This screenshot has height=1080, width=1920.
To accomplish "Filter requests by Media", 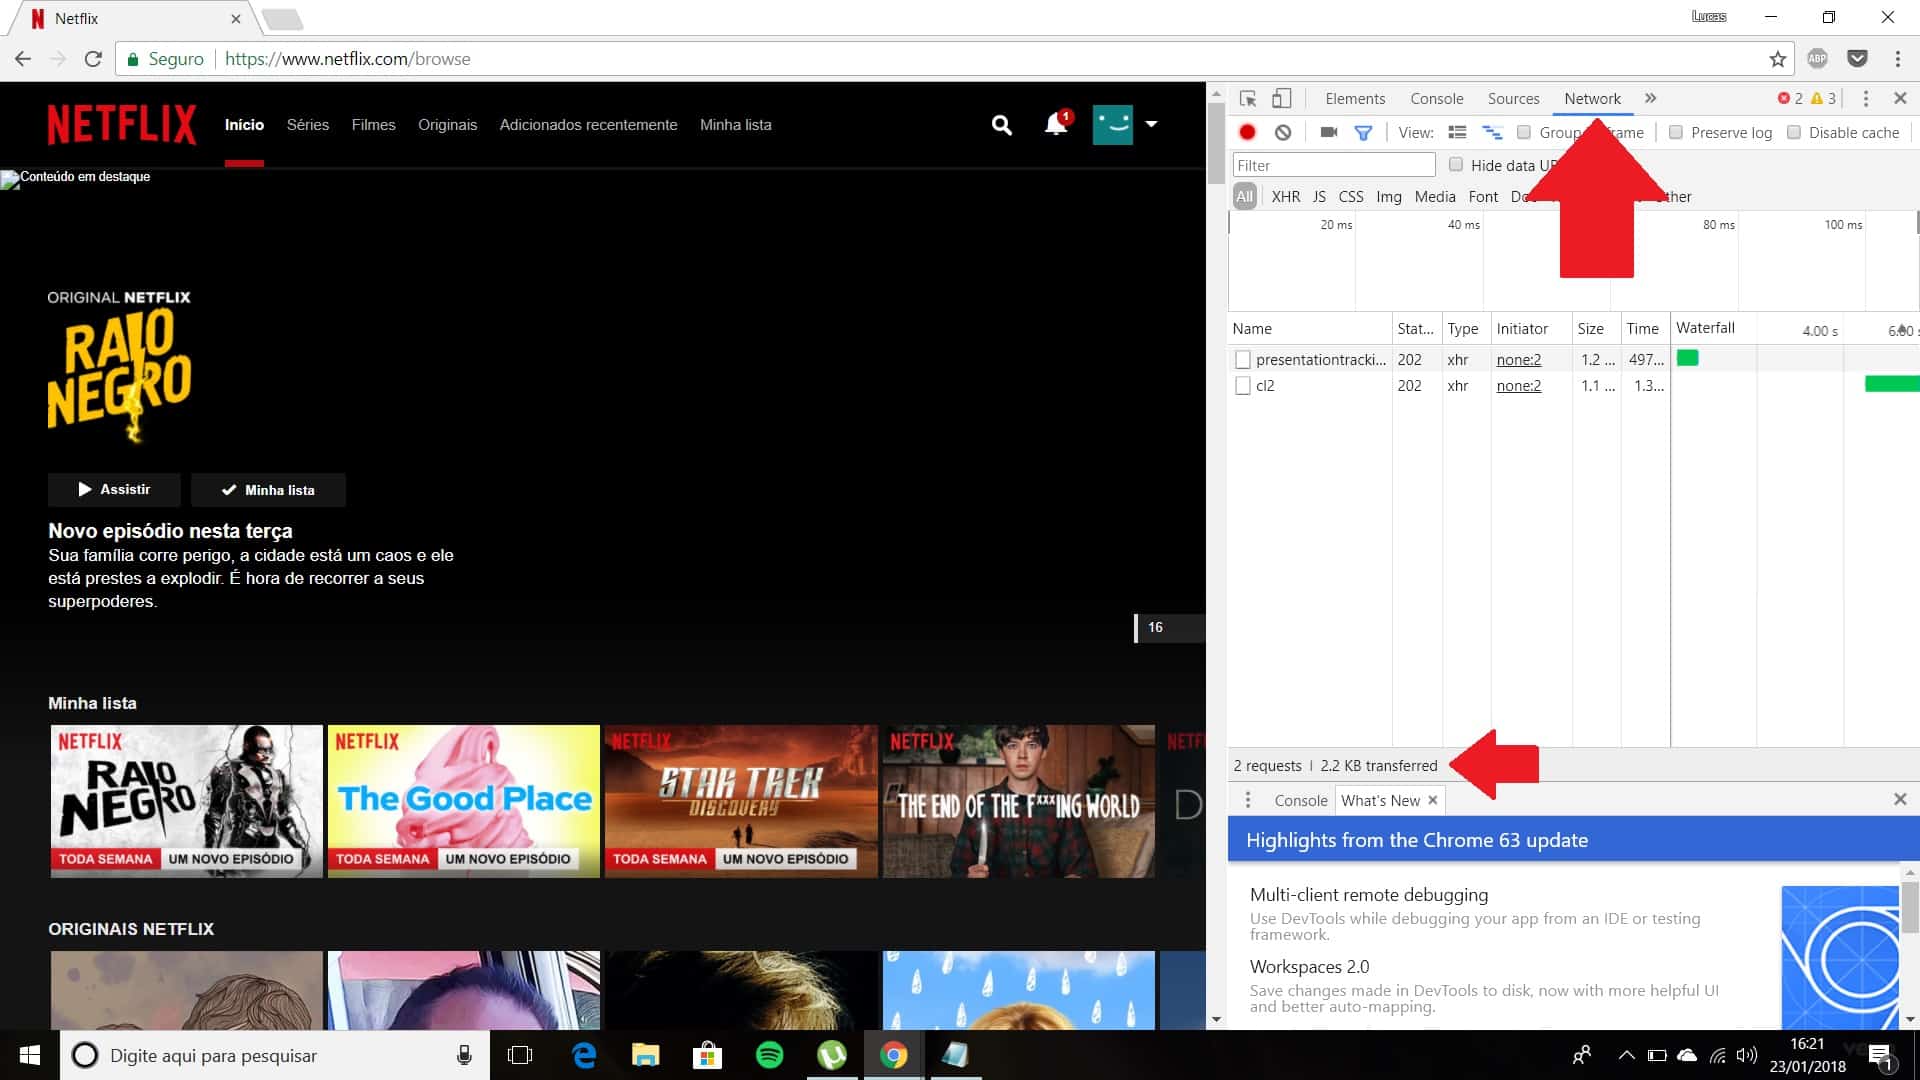I will (1434, 197).
